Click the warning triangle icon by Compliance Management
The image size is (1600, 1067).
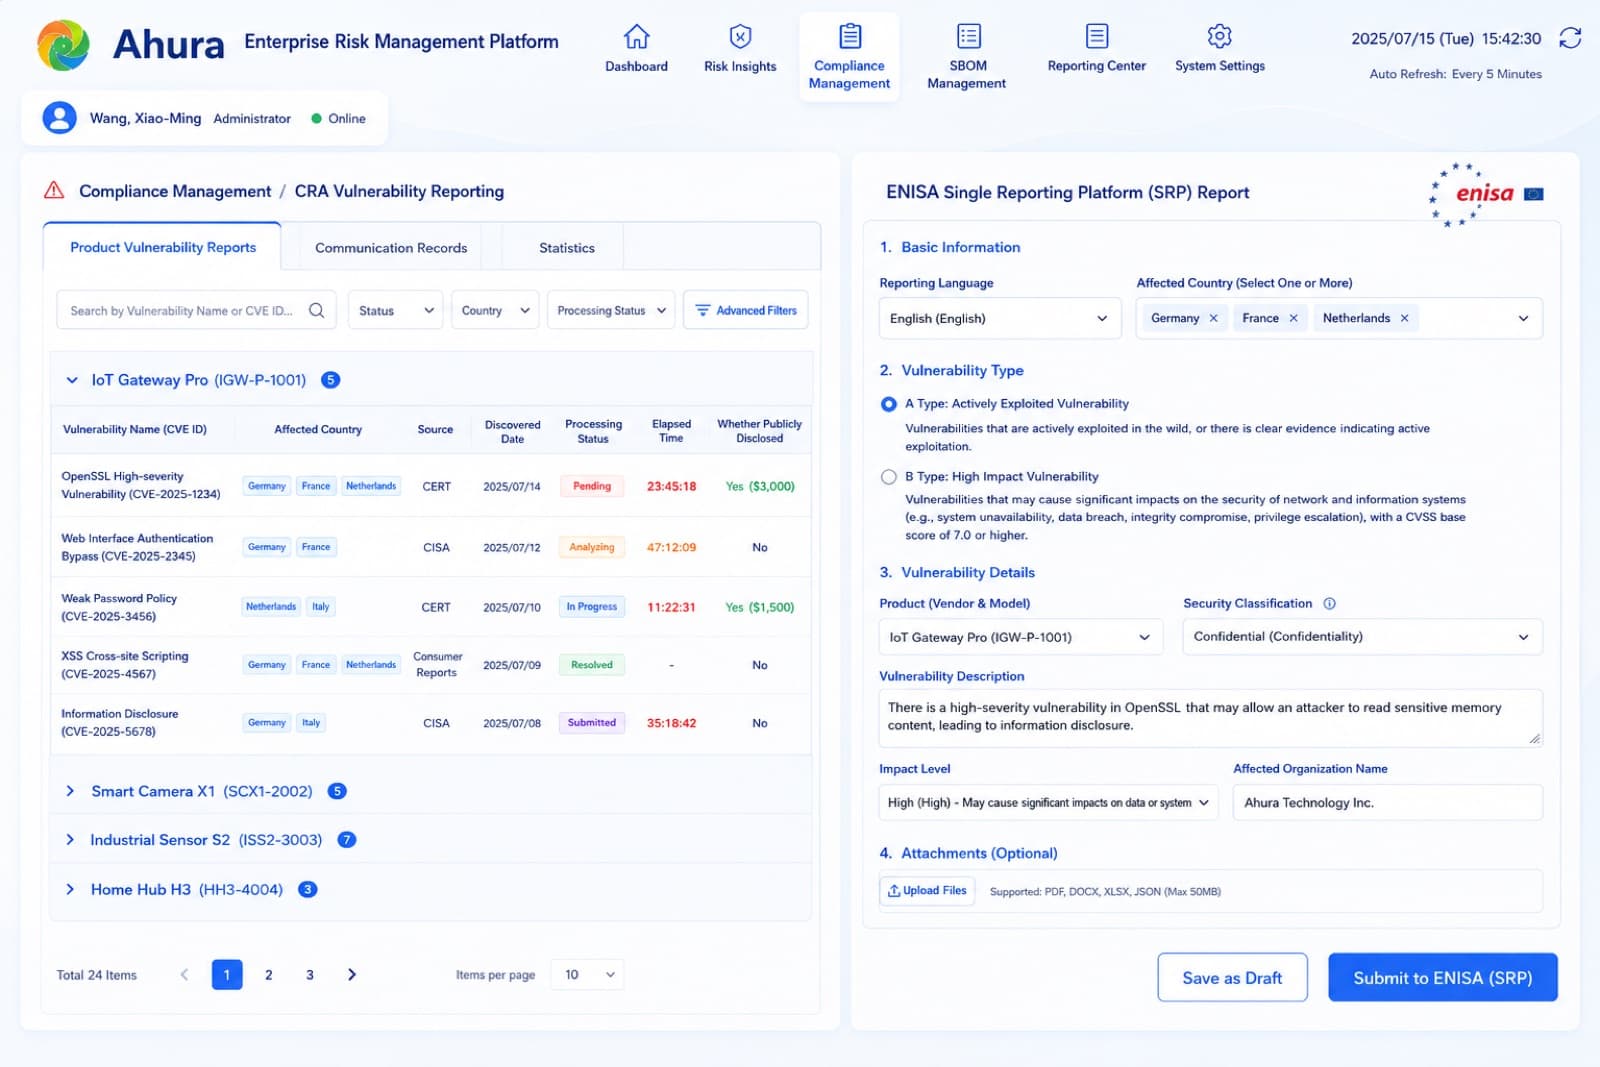coord(54,190)
